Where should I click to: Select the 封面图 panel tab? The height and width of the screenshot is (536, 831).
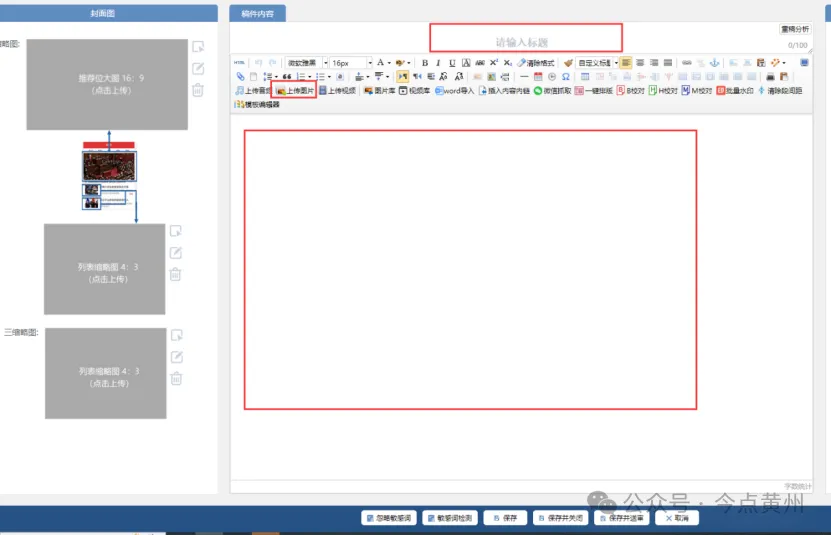[x=108, y=14]
